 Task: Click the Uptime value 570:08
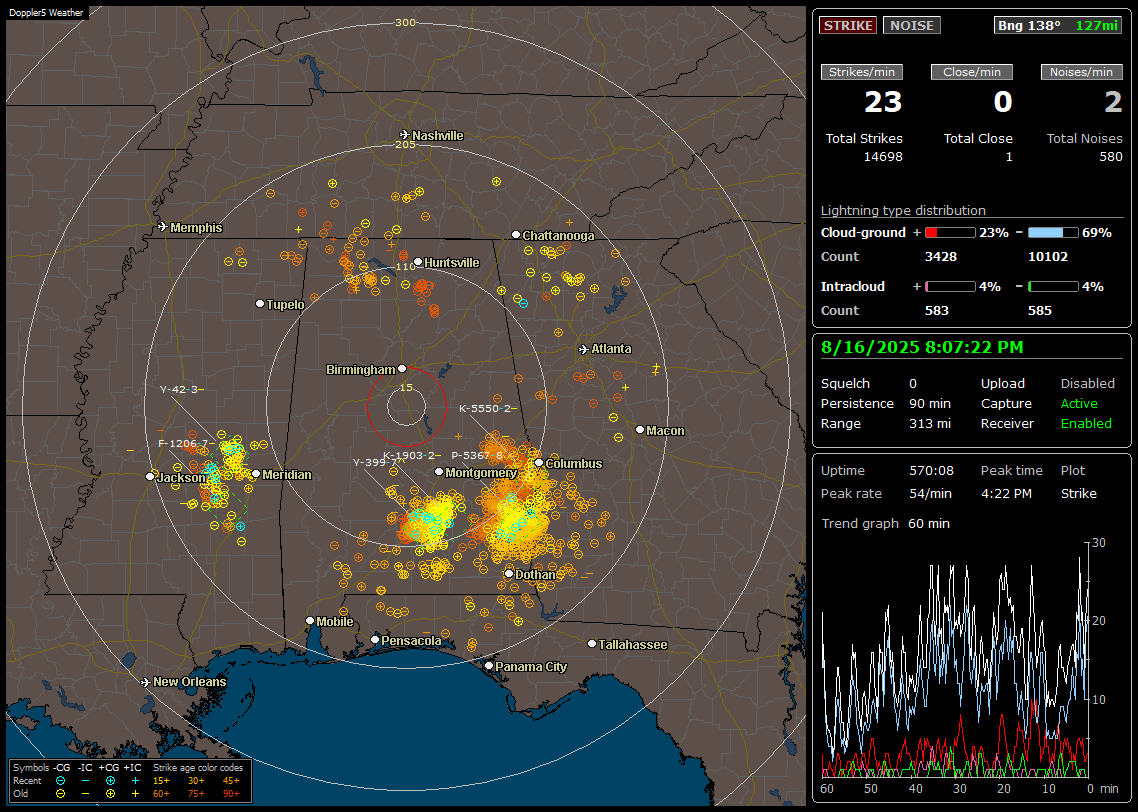tap(931, 471)
